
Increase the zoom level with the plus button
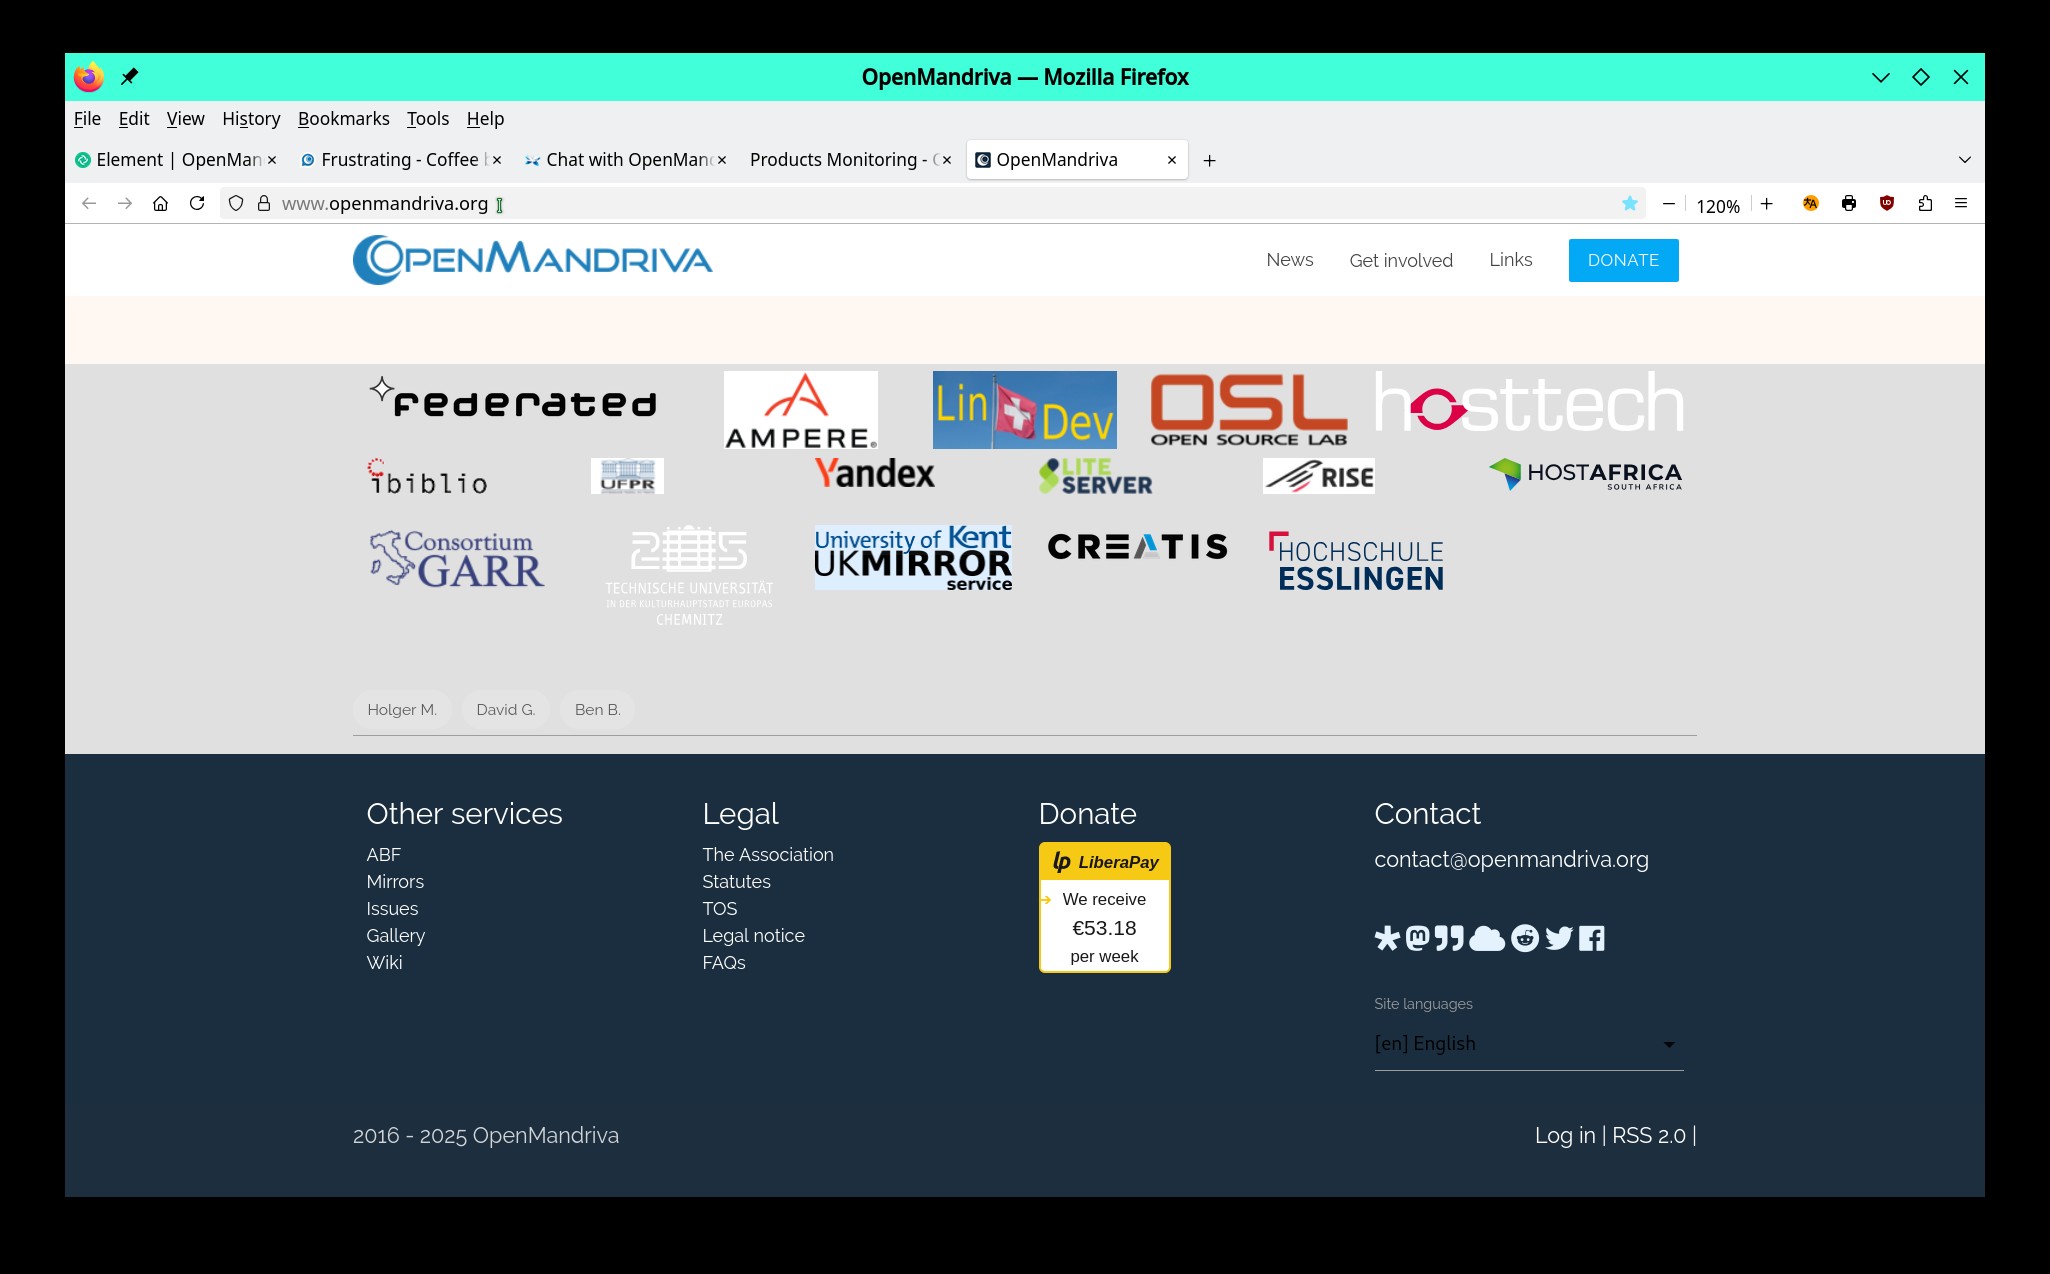(1767, 204)
